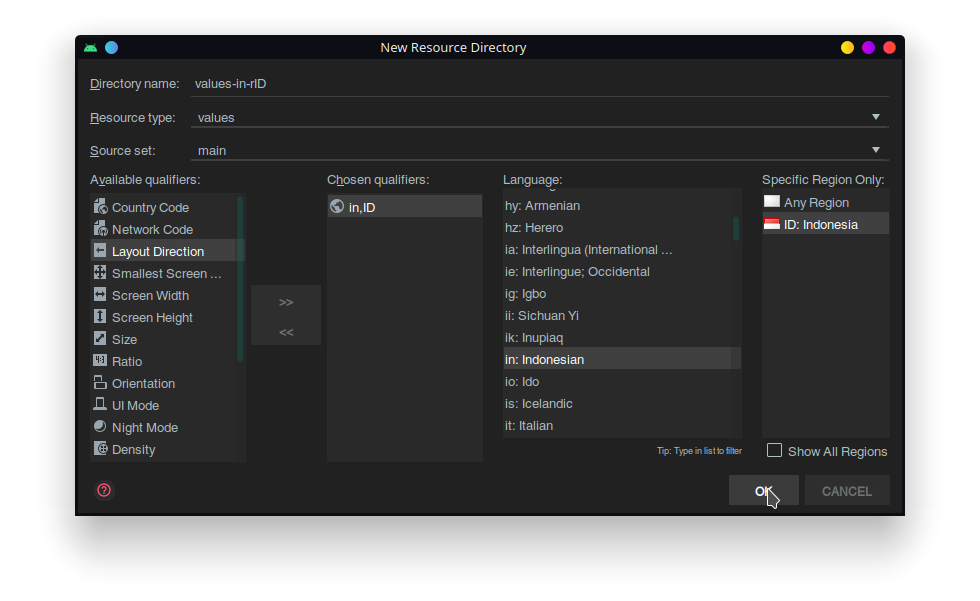Open help with the question mark icon
Image resolution: width=980 pixels, height=601 pixels.
[104, 490]
